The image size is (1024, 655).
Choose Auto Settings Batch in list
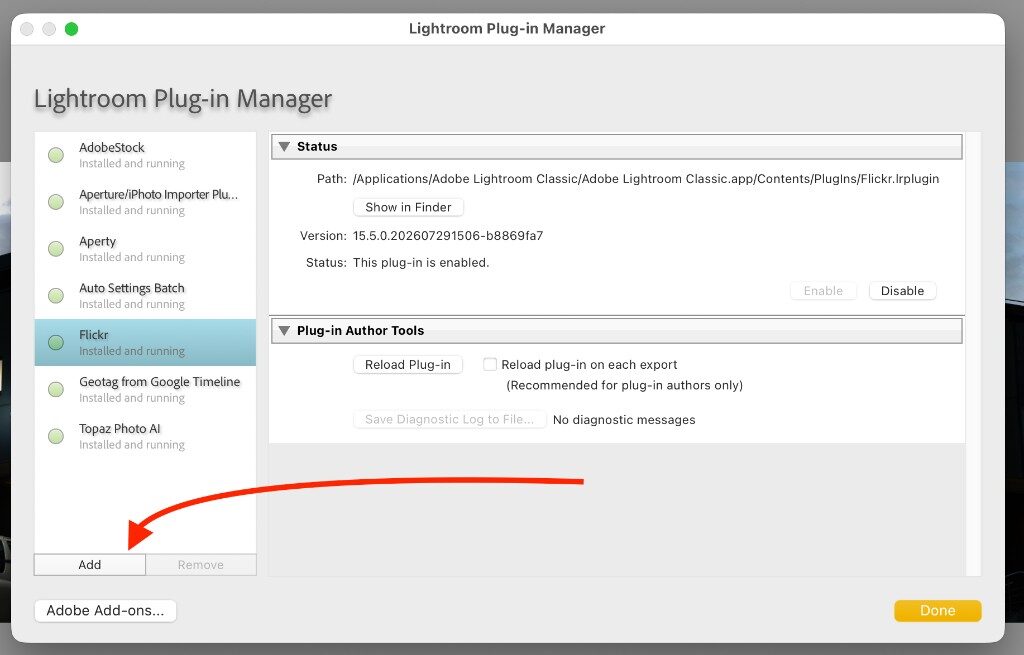coord(145,296)
